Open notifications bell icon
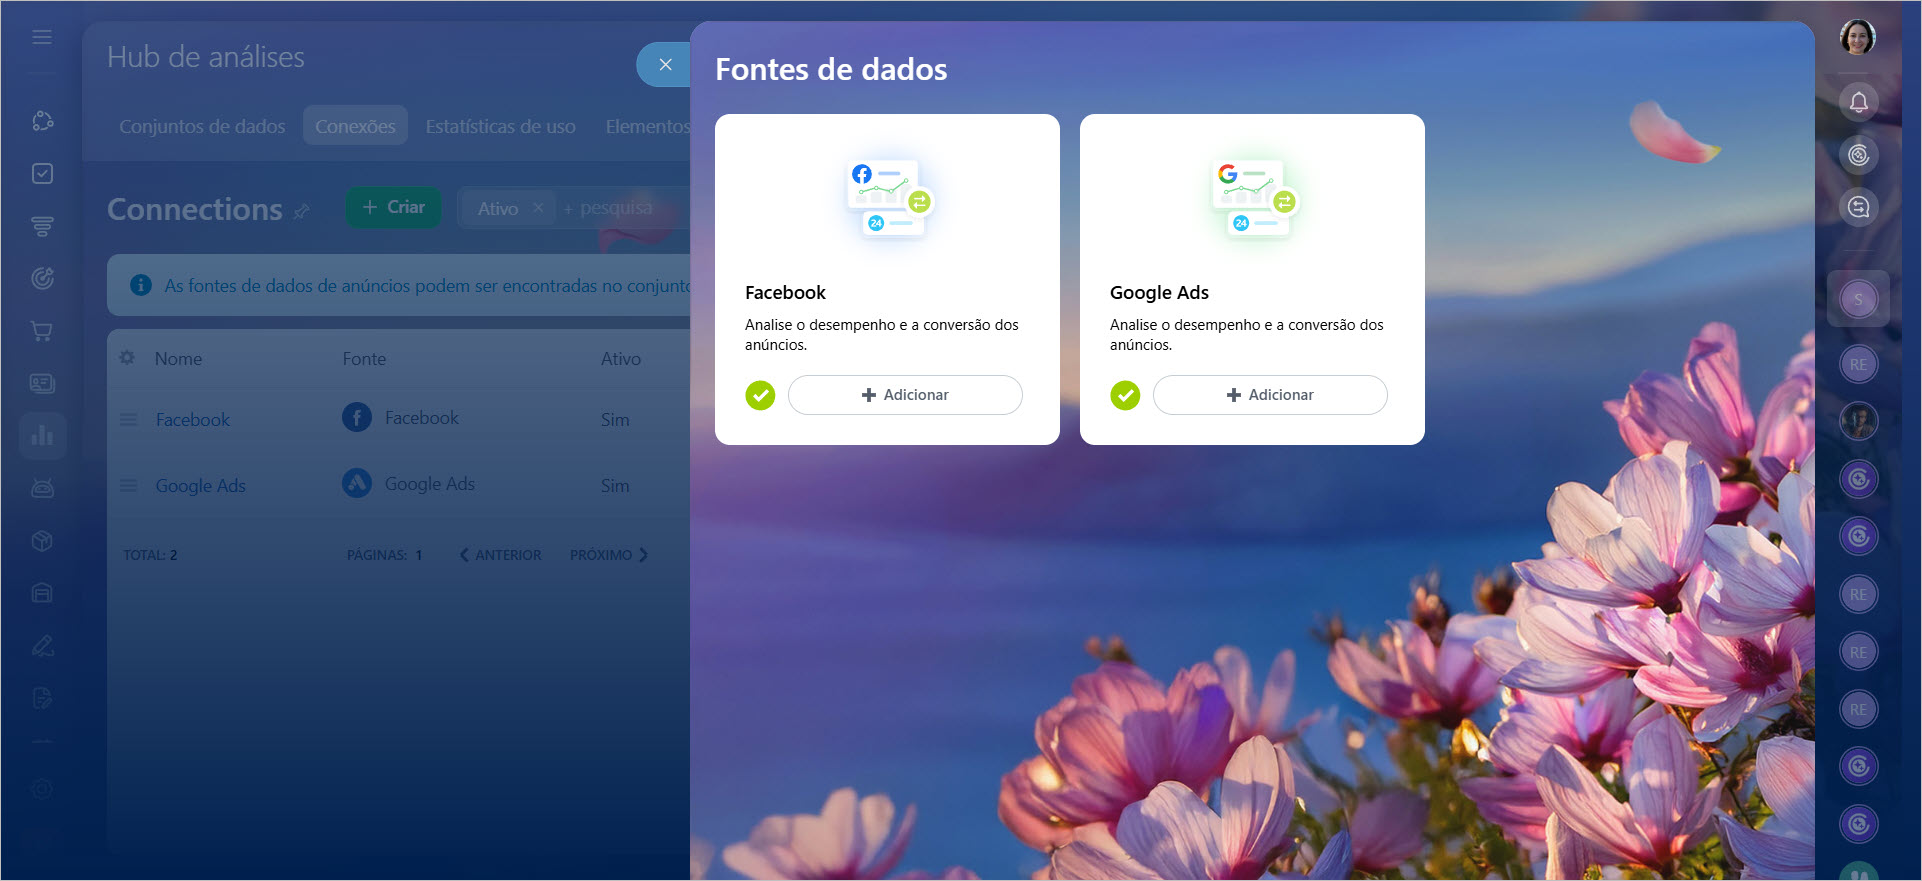This screenshot has width=1922, height=881. click(1858, 102)
